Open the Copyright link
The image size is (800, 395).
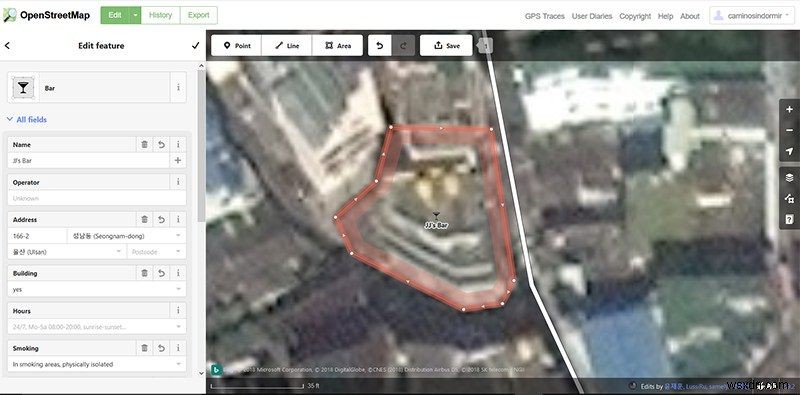(635, 16)
